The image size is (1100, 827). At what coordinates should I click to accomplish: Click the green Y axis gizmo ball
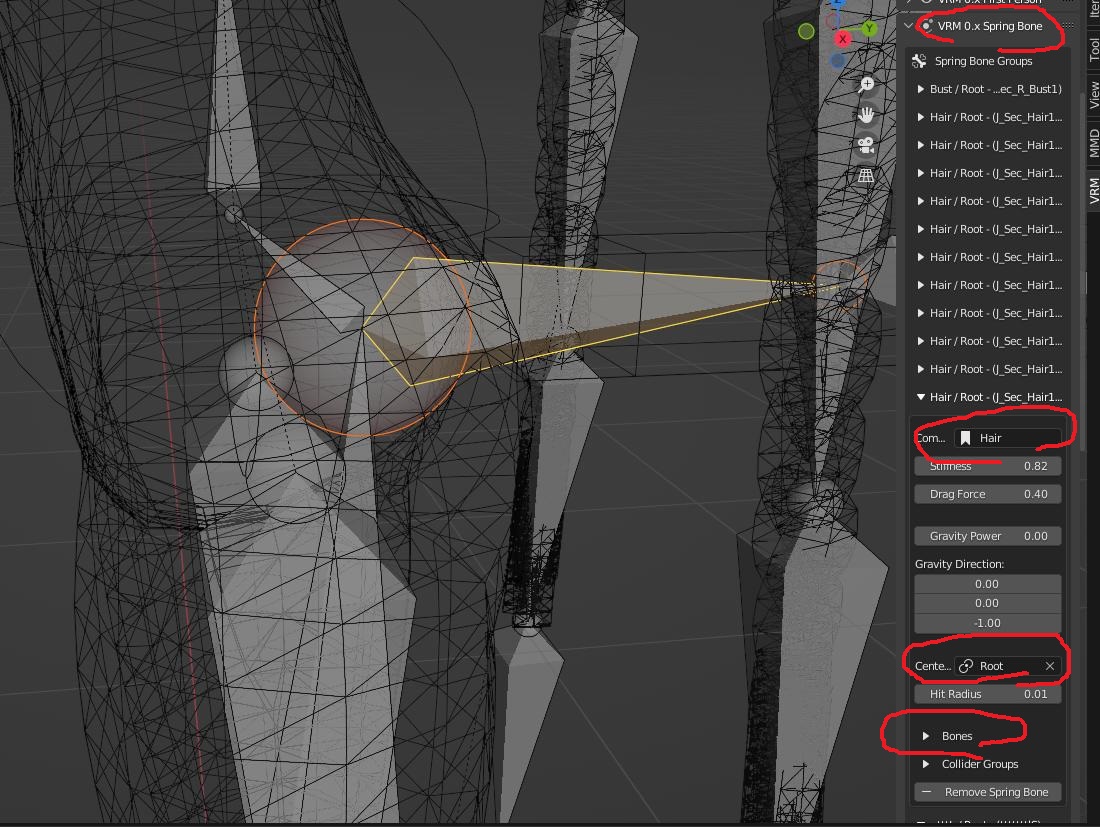click(869, 29)
